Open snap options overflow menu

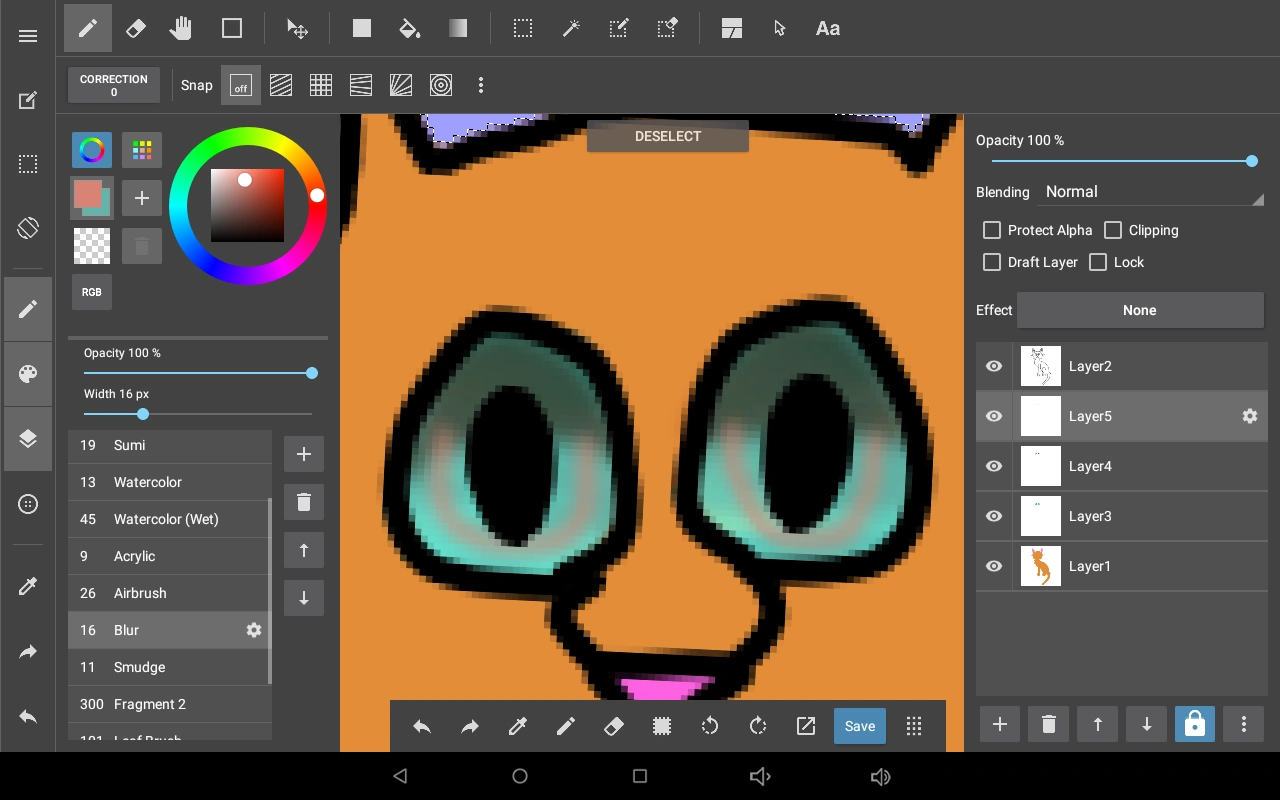[x=481, y=86]
